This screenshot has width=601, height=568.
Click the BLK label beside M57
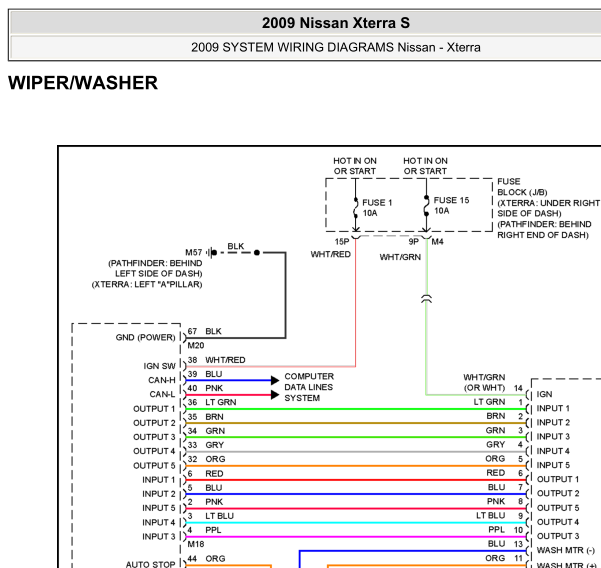(x=236, y=246)
